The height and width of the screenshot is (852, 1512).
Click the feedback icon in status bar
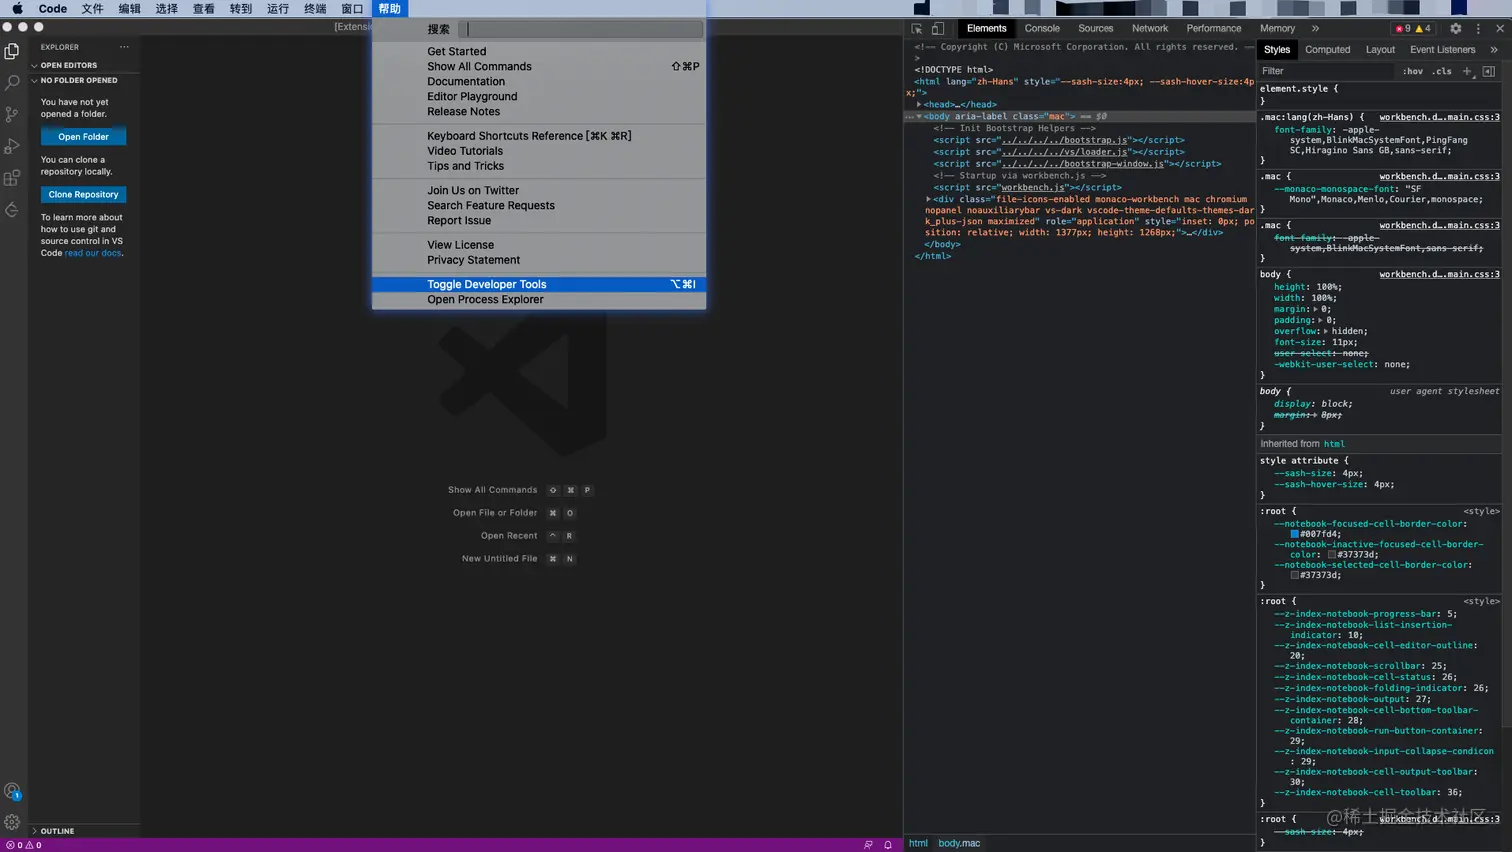pos(868,845)
